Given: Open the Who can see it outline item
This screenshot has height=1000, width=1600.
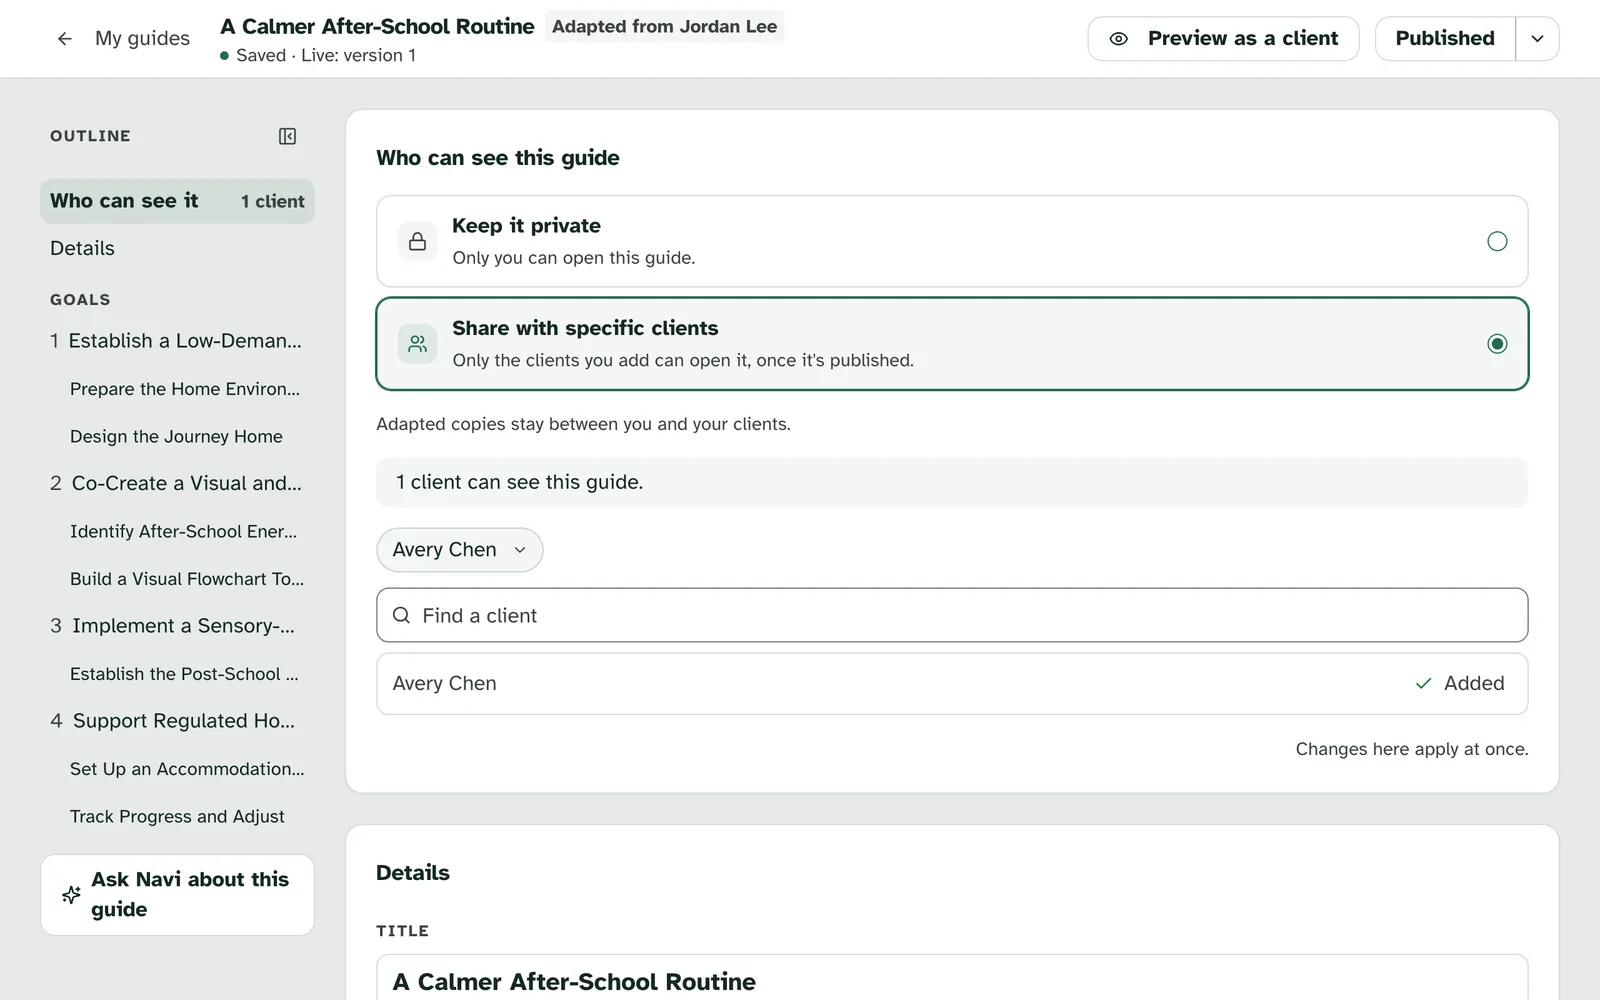Looking at the screenshot, I should coord(177,201).
